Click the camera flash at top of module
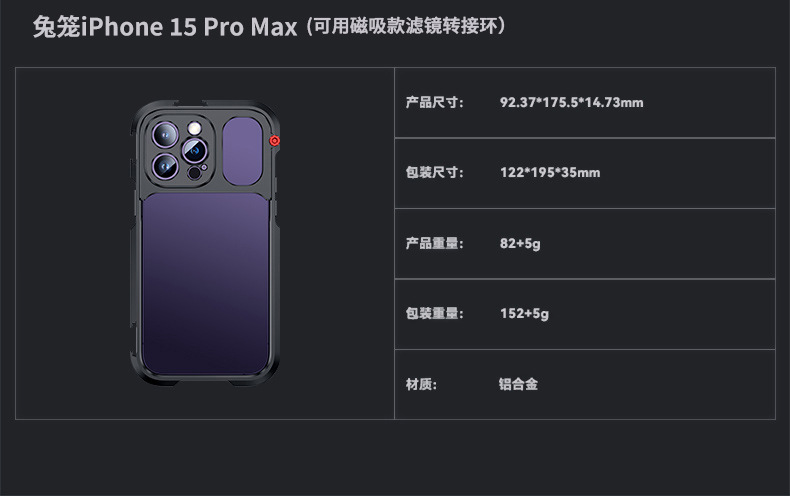 [194, 128]
